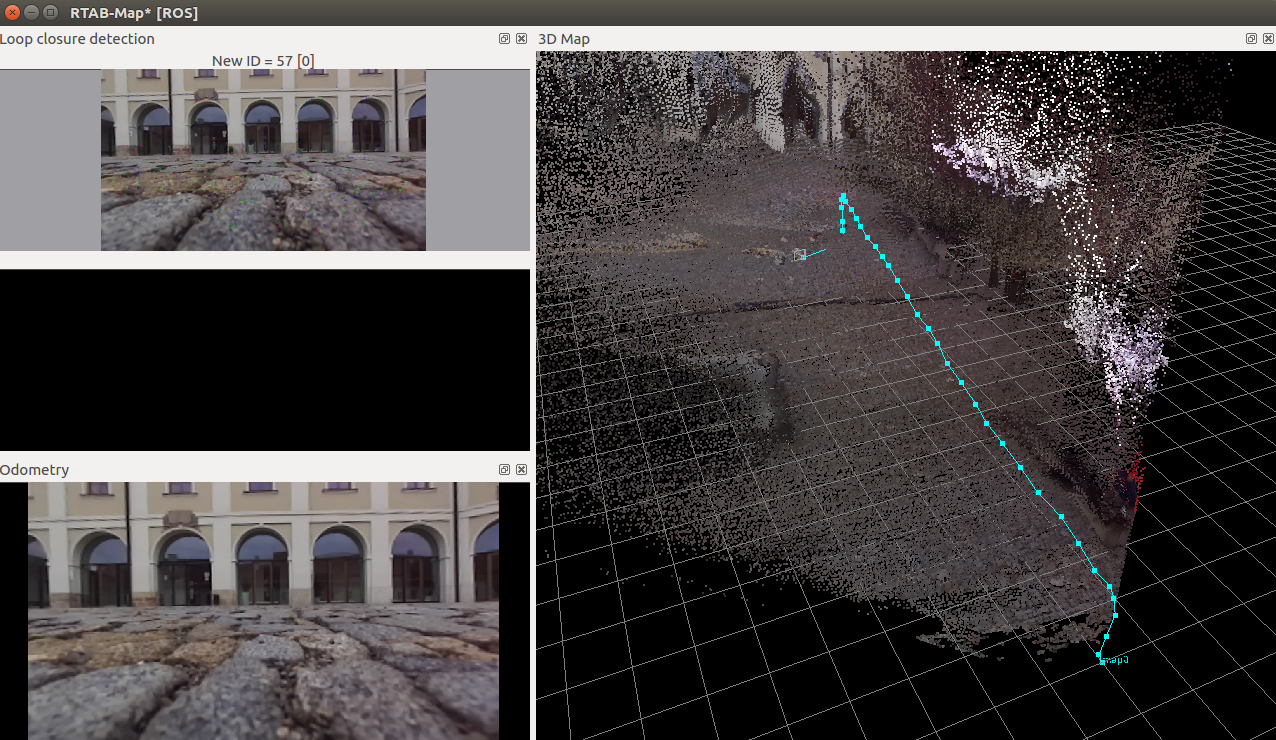Close the Loop closure detection panel
The image size is (1276, 740).
(521, 39)
